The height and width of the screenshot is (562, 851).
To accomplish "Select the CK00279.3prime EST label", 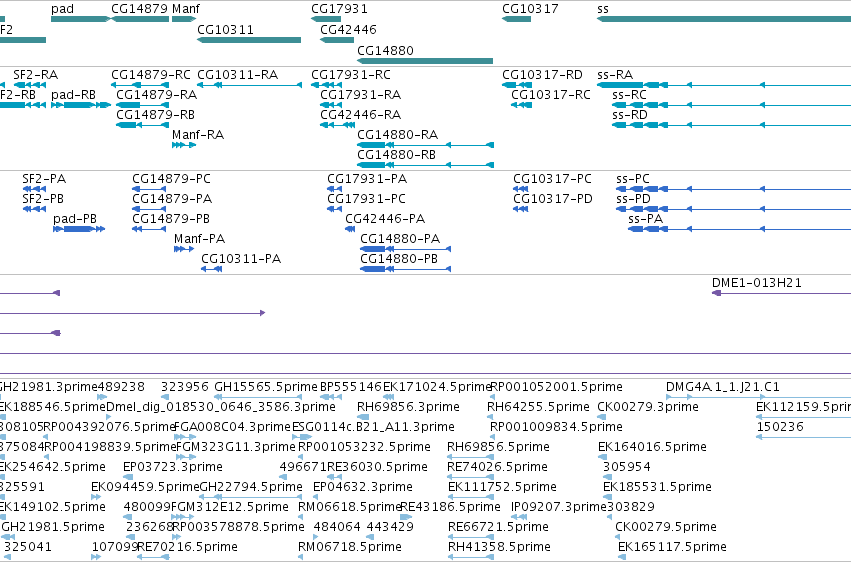I will click(647, 407).
